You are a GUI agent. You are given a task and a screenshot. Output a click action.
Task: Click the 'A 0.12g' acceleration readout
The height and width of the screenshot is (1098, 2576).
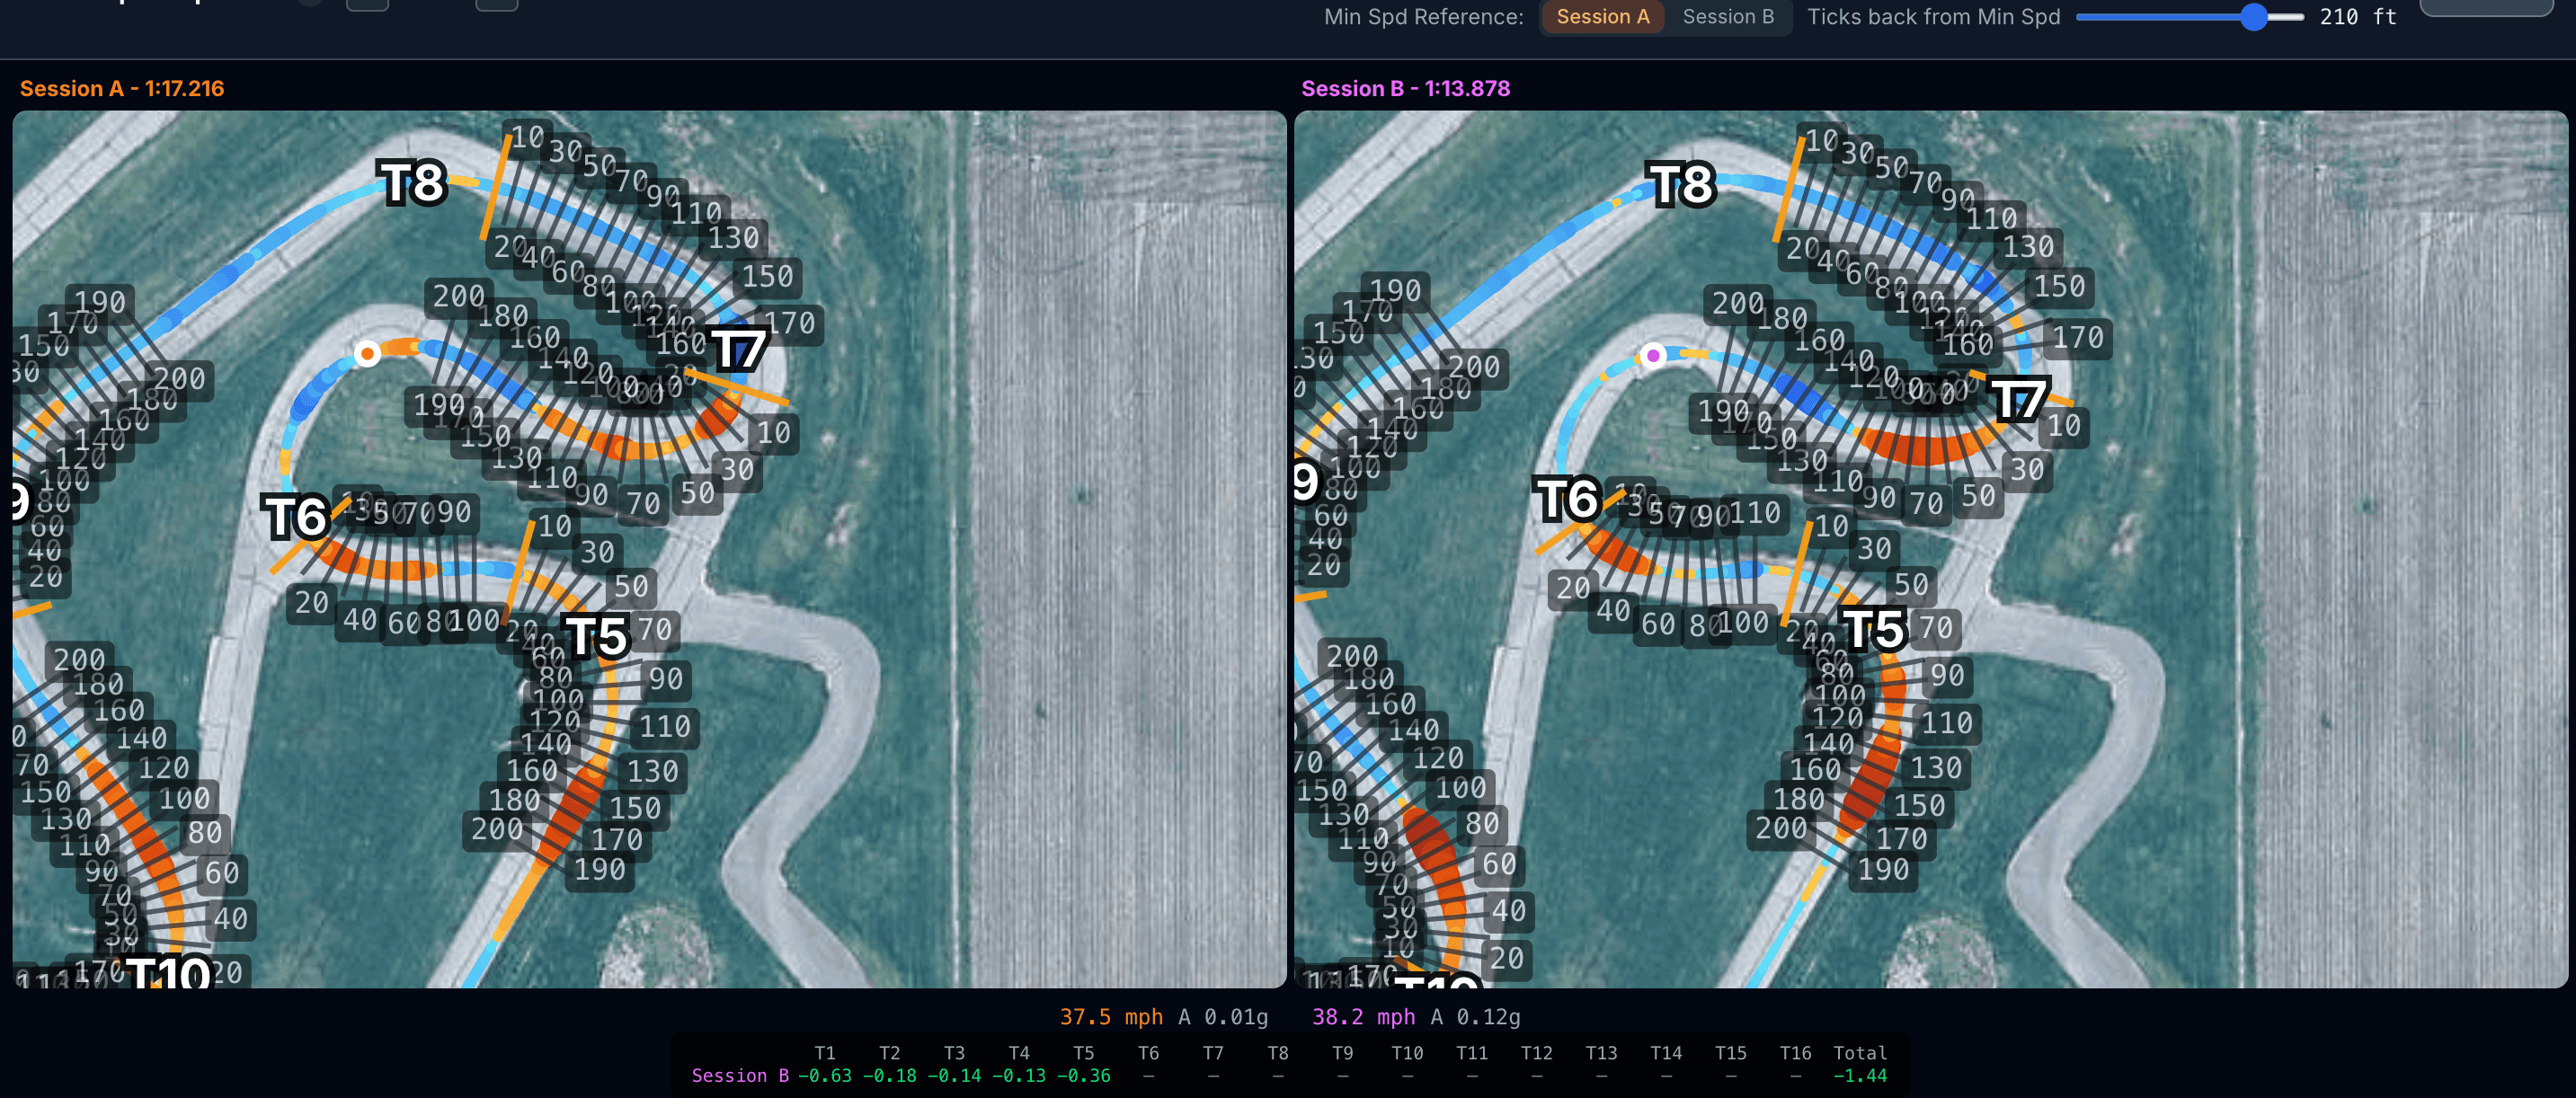pos(1475,1017)
